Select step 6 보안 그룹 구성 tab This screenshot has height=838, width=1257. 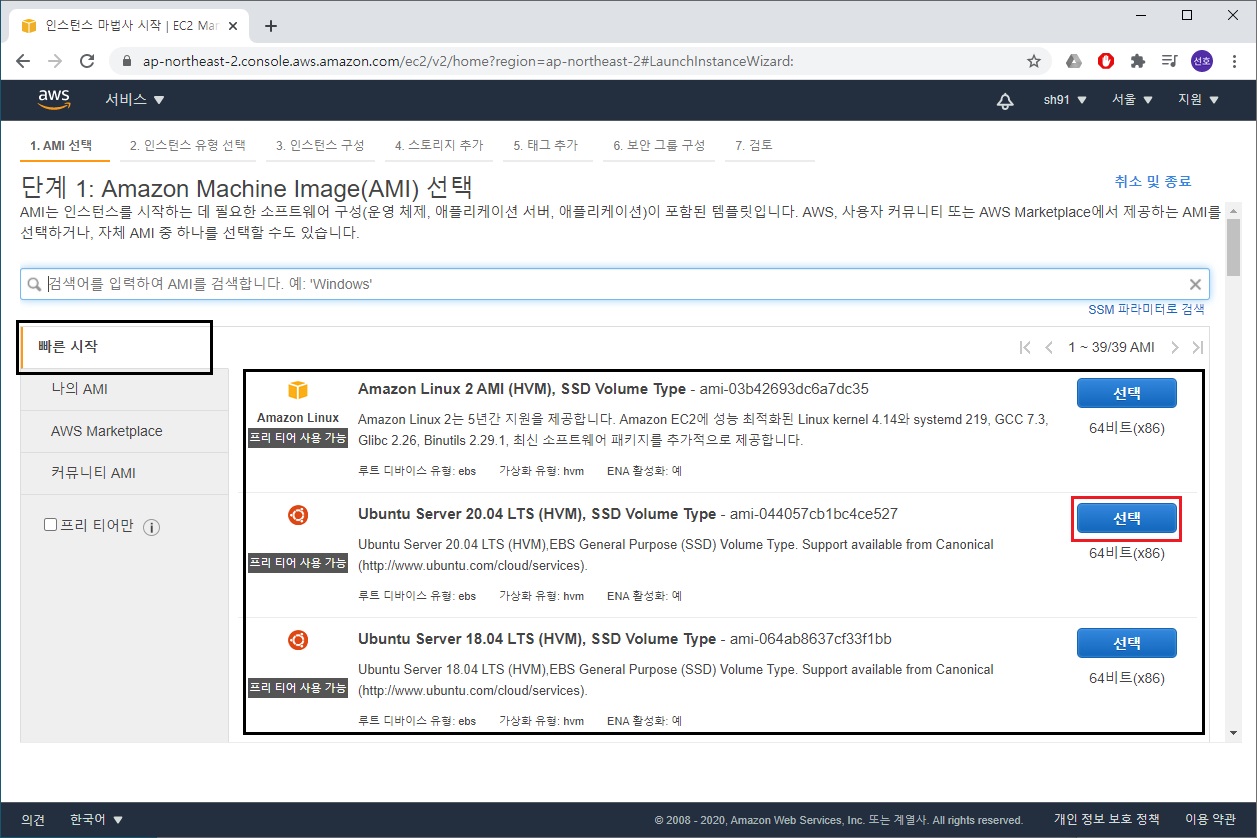coord(659,146)
